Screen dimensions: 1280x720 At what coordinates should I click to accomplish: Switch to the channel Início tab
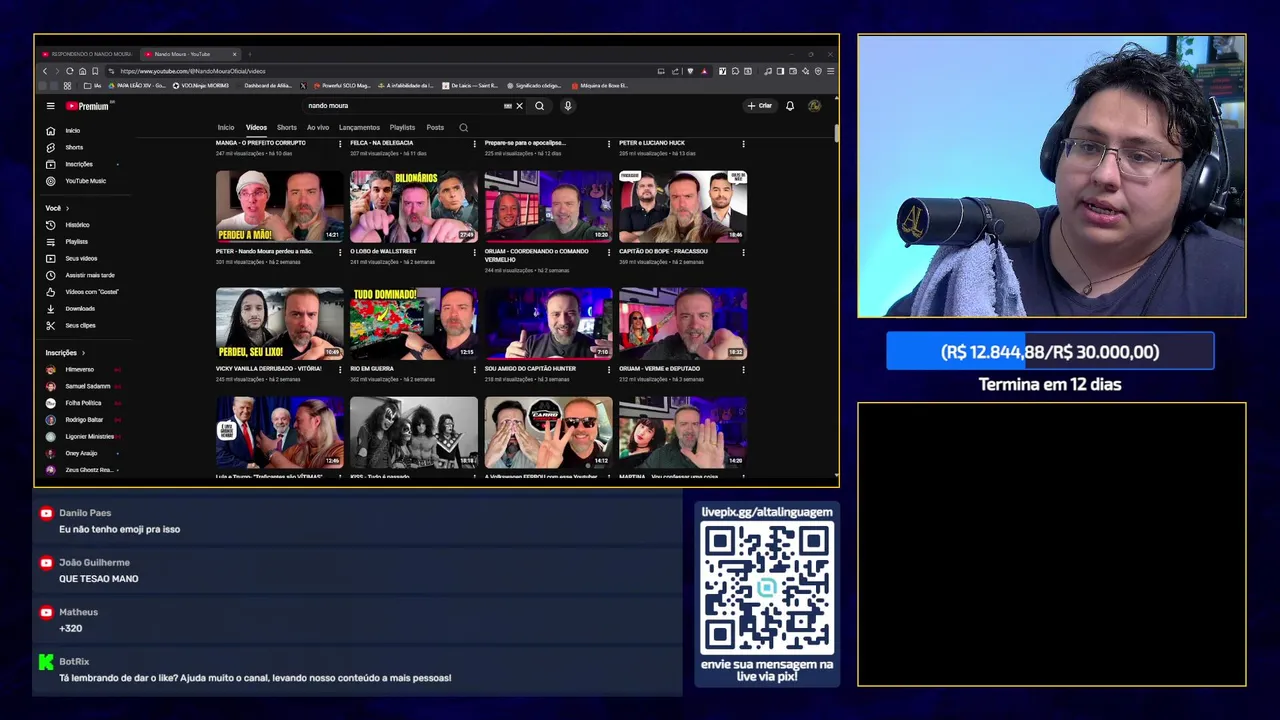tap(226, 128)
